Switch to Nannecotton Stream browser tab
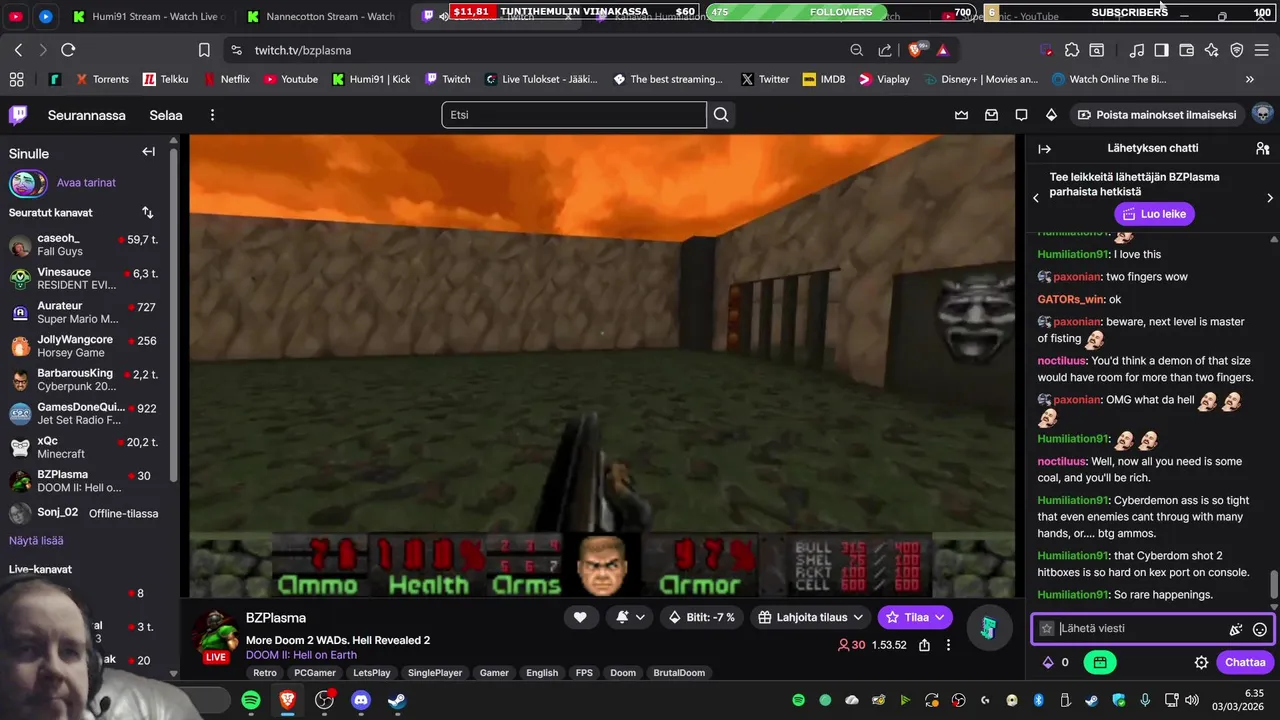This screenshot has height=720, width=1280. coord(321,16)
